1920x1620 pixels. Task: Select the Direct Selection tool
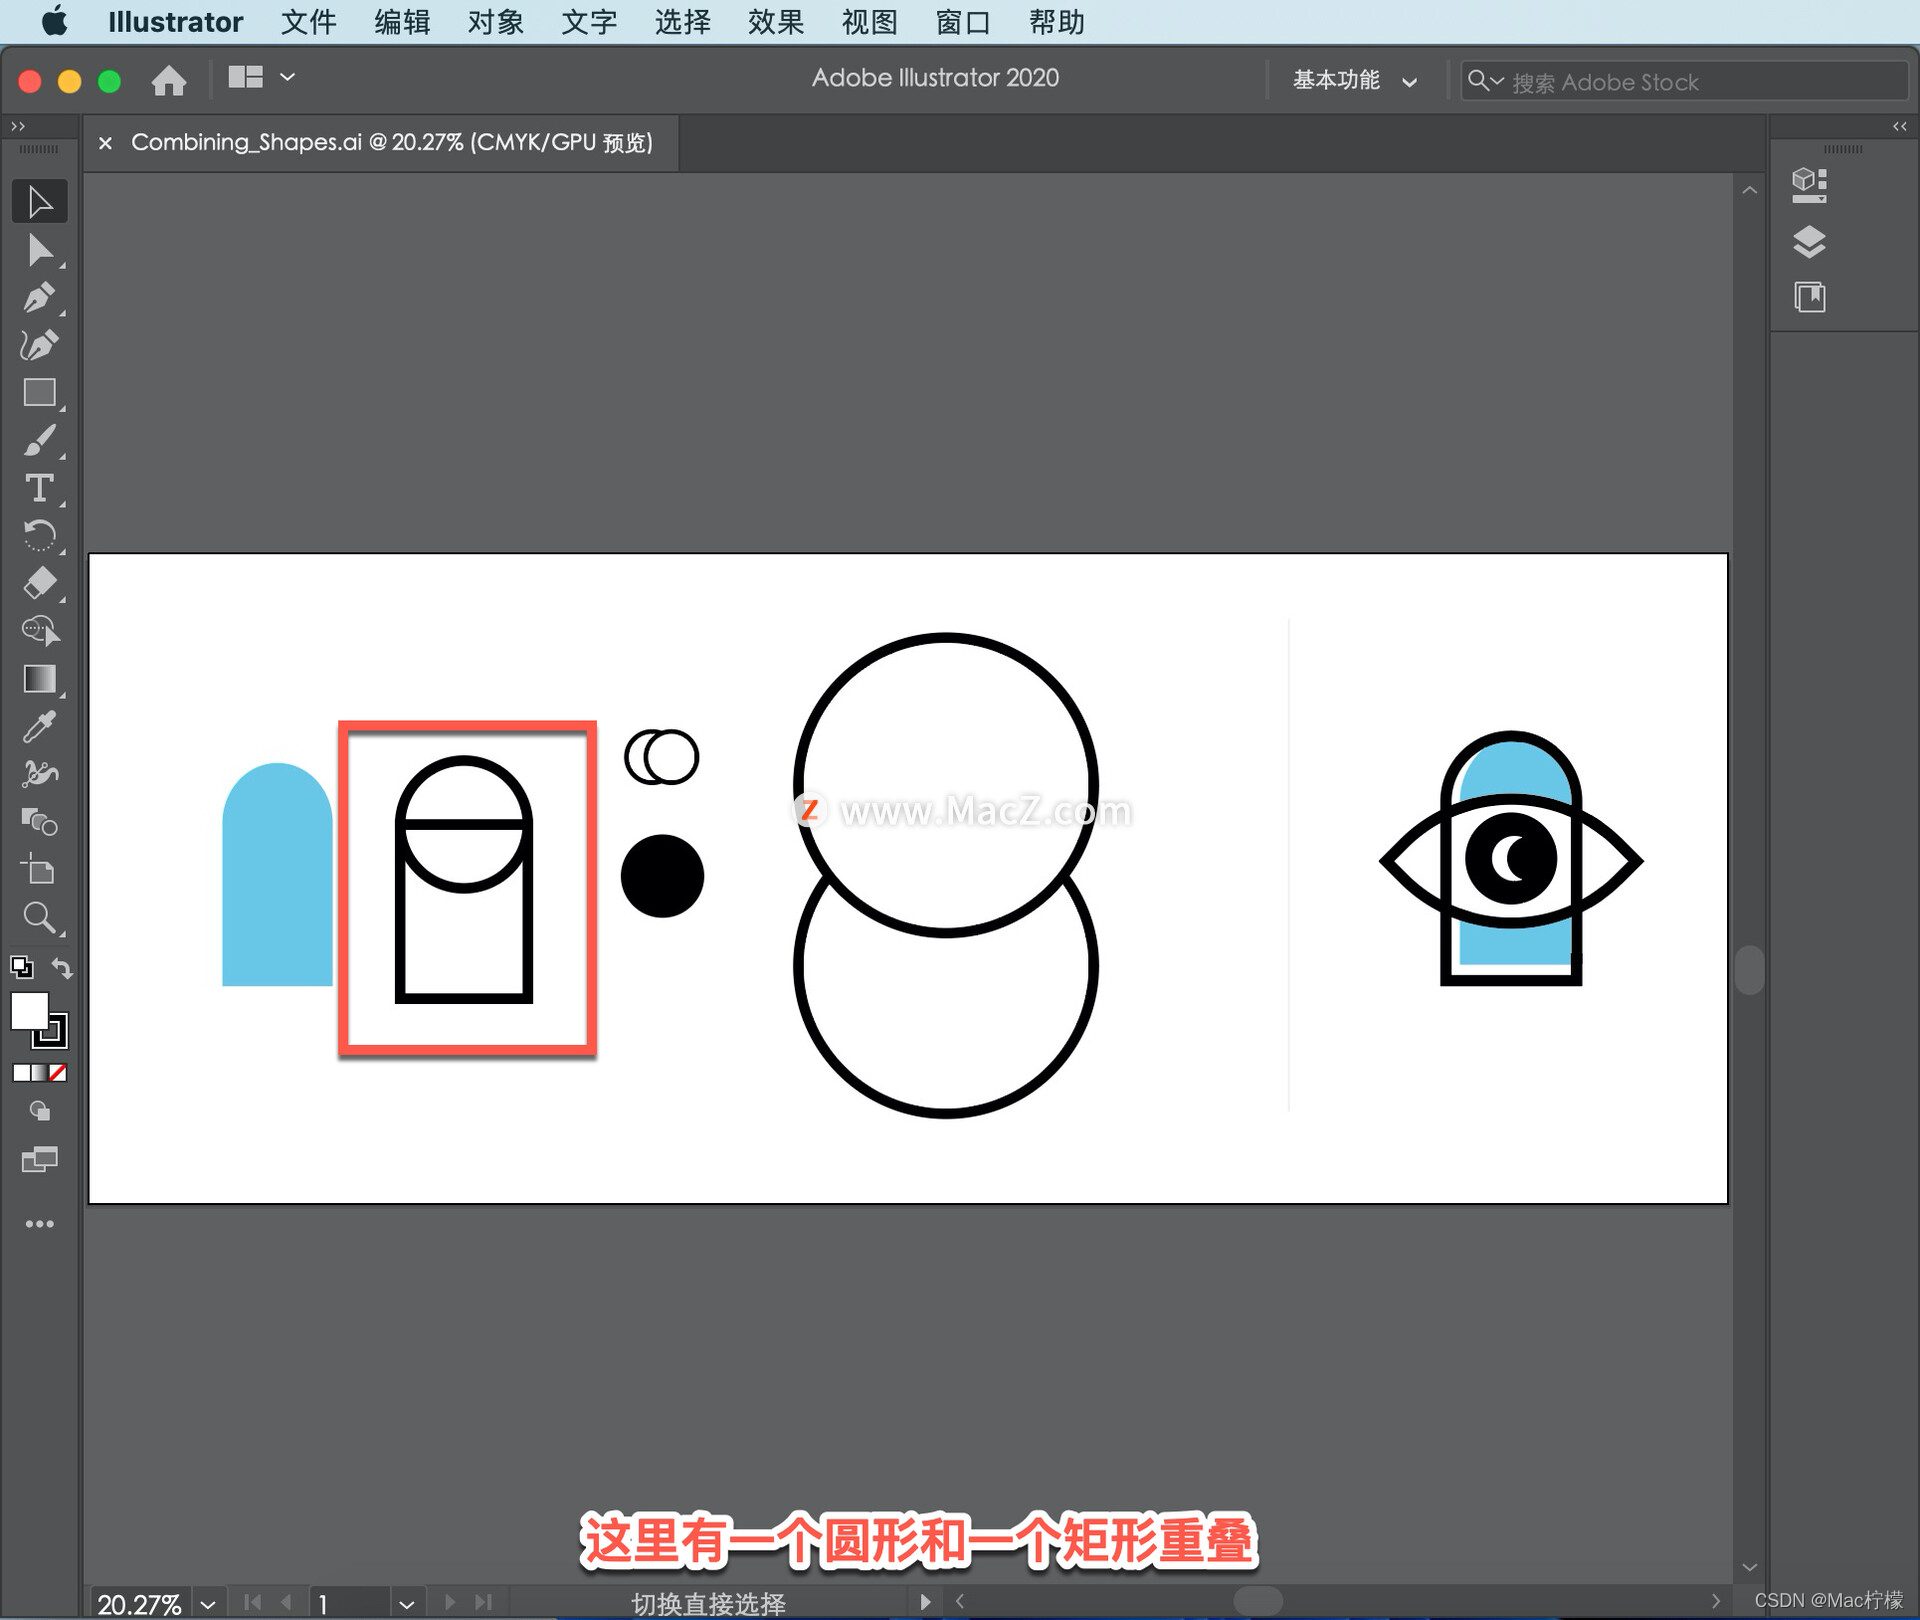tap(40, 250)
